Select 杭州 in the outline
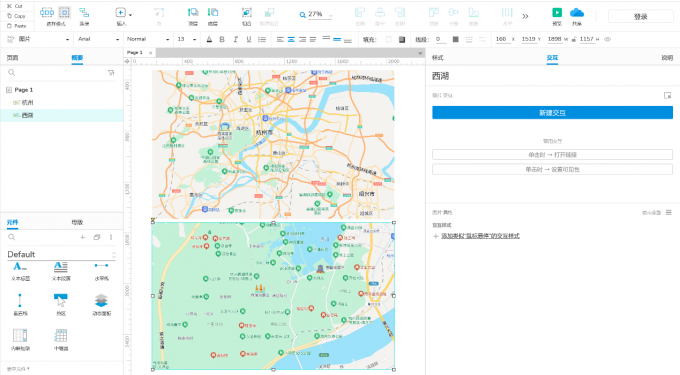The height and width of the screenshot is (375, 680). point(27,103)
